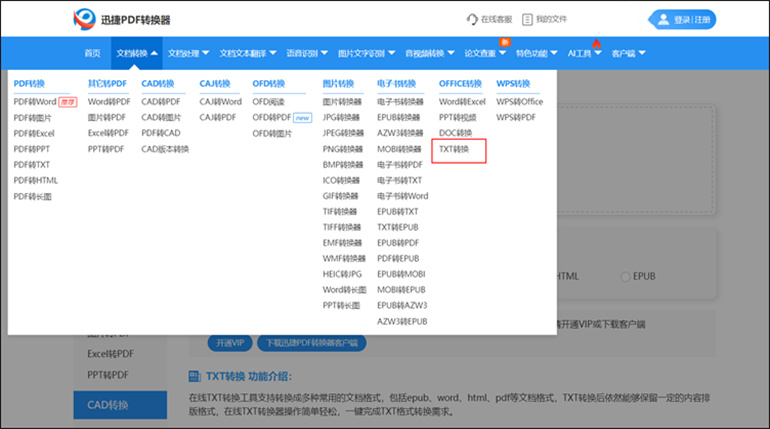Choose PDF转CAD menu entry
770x429 pixels.
(x=161, y=133)
